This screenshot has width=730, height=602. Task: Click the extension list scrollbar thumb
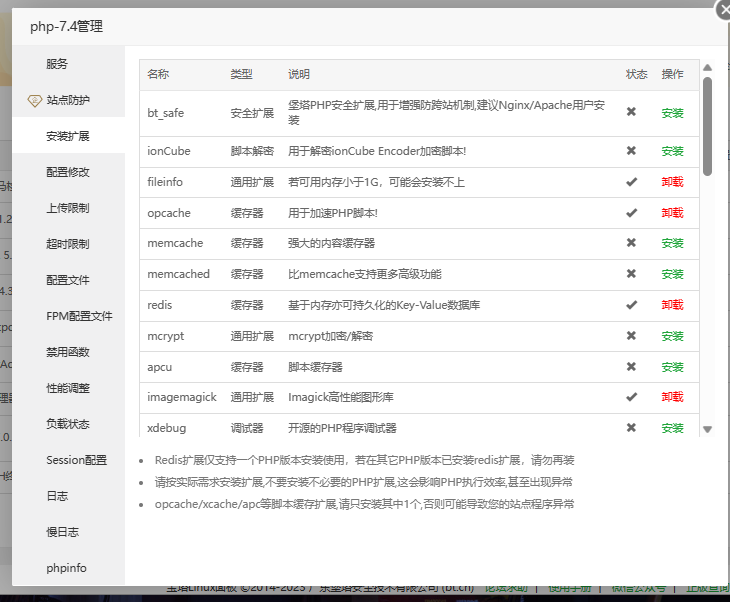click(x=707, y=125)
